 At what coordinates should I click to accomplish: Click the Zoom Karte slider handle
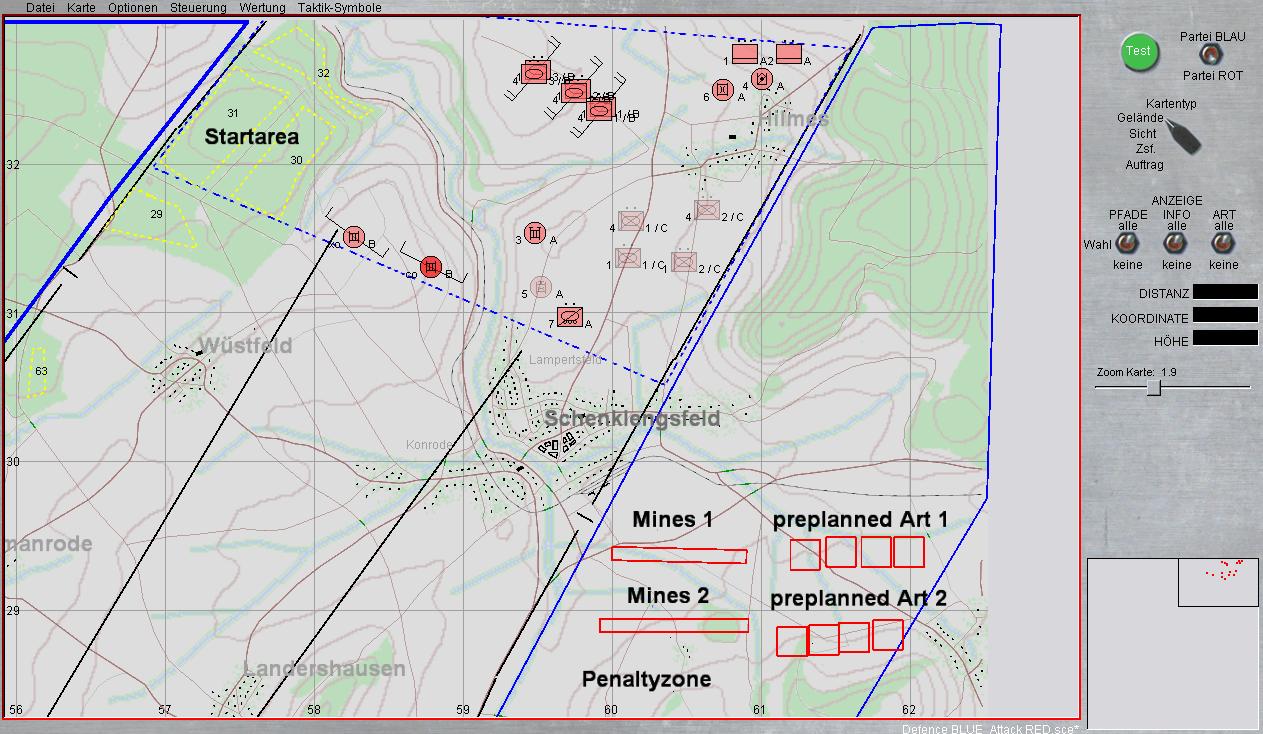click(1154, 387)
